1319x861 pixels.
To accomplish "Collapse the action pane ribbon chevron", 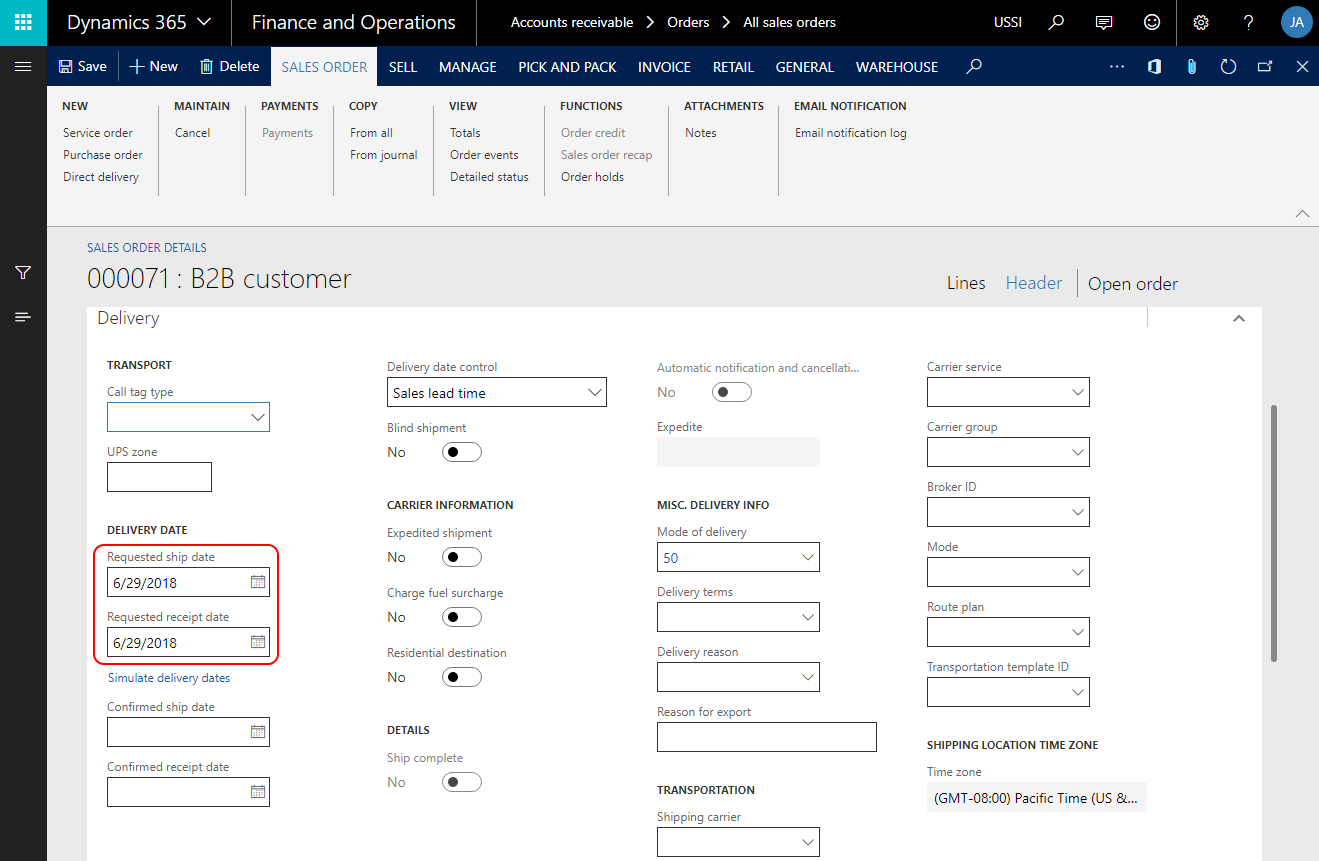I will pyautogui.click(x=1302, y=213).
